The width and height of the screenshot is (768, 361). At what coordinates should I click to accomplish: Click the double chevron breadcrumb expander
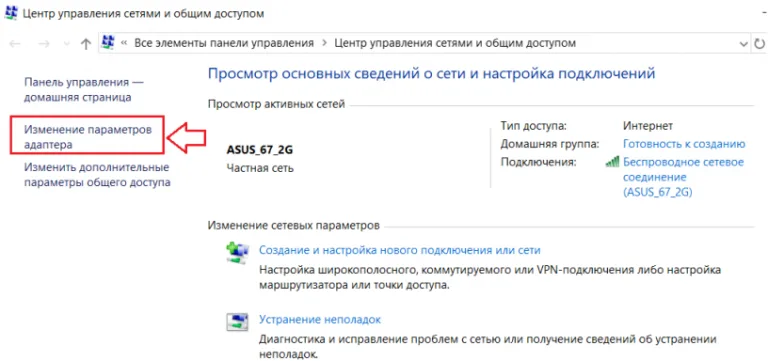tap(124, 43)
